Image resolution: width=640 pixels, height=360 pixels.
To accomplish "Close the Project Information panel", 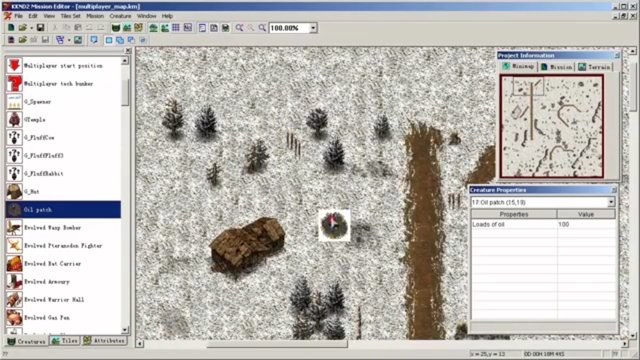I will (617, 55).
